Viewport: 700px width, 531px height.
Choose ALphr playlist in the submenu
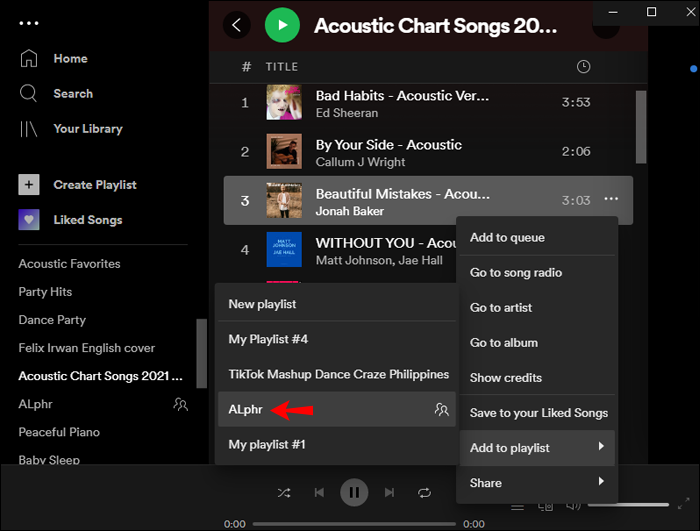click(245, 409)
